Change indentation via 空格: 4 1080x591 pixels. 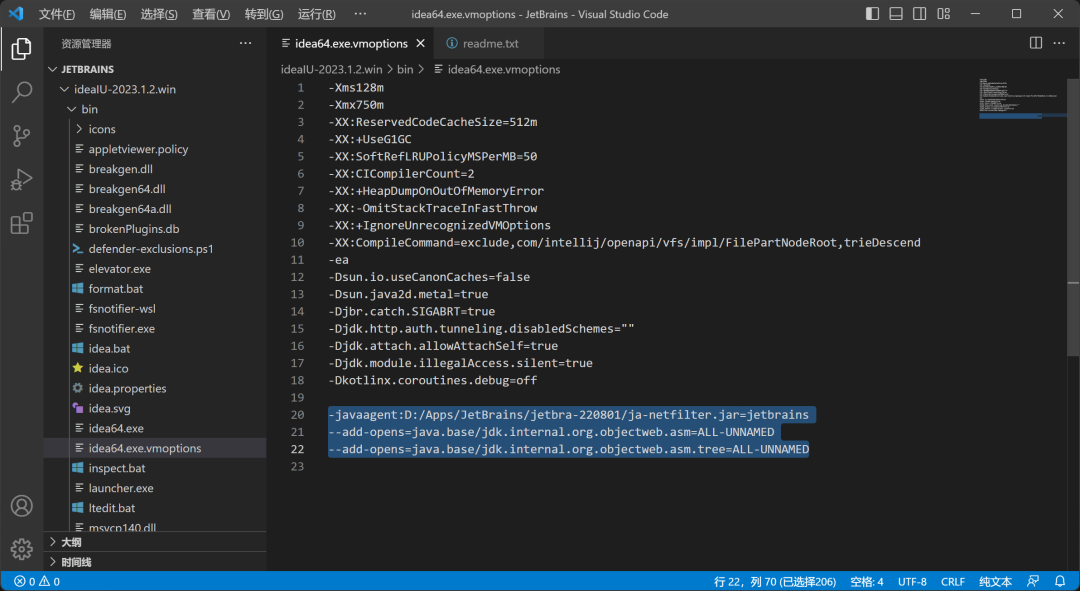(866, 581)
